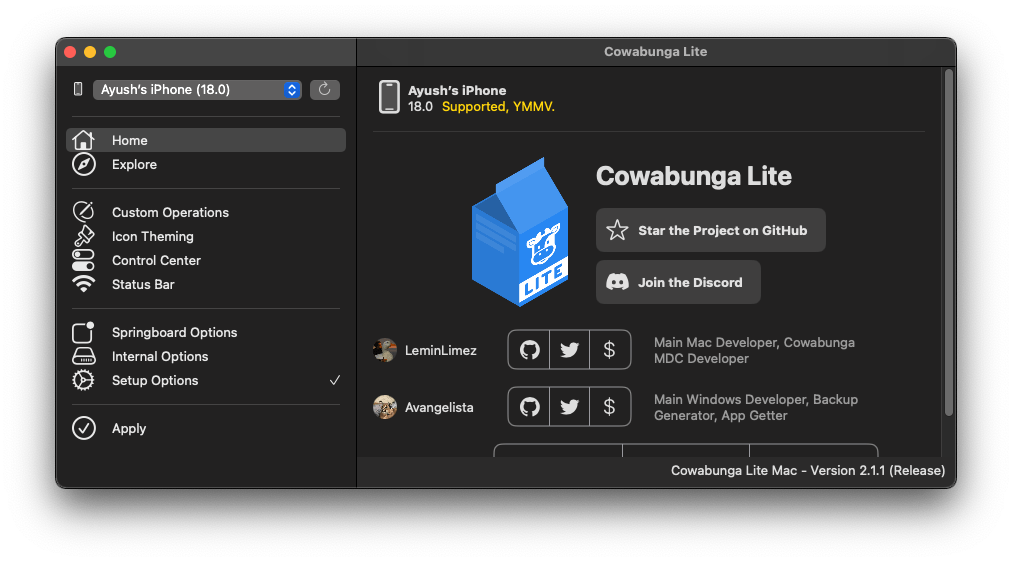This screenshot has width=1012, height=562.
Task: Open LeminLimez's GitHub profile icon
Action: pos(529,350)
